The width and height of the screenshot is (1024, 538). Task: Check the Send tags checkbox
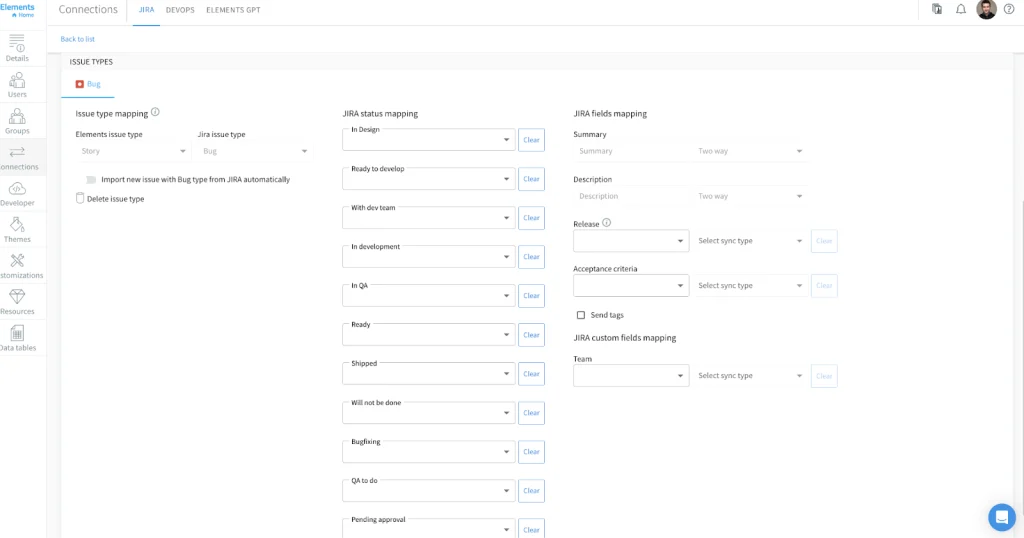(581, 315)
